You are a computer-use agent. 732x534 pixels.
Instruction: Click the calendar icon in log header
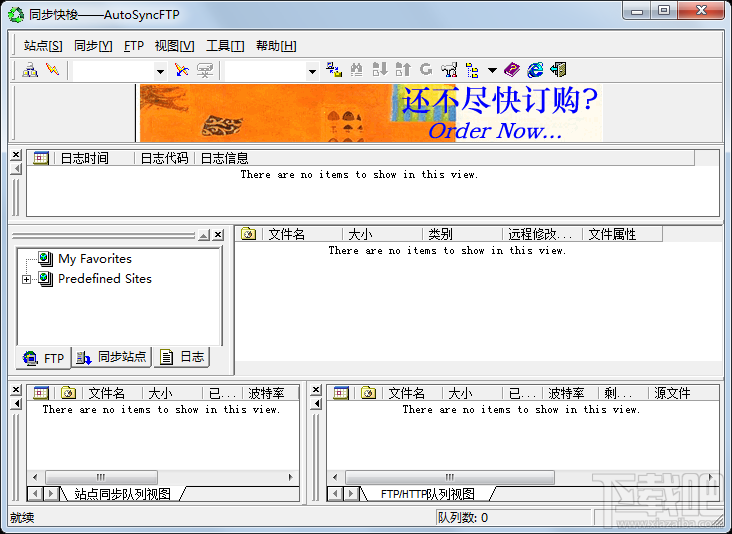tap(41, 158)
